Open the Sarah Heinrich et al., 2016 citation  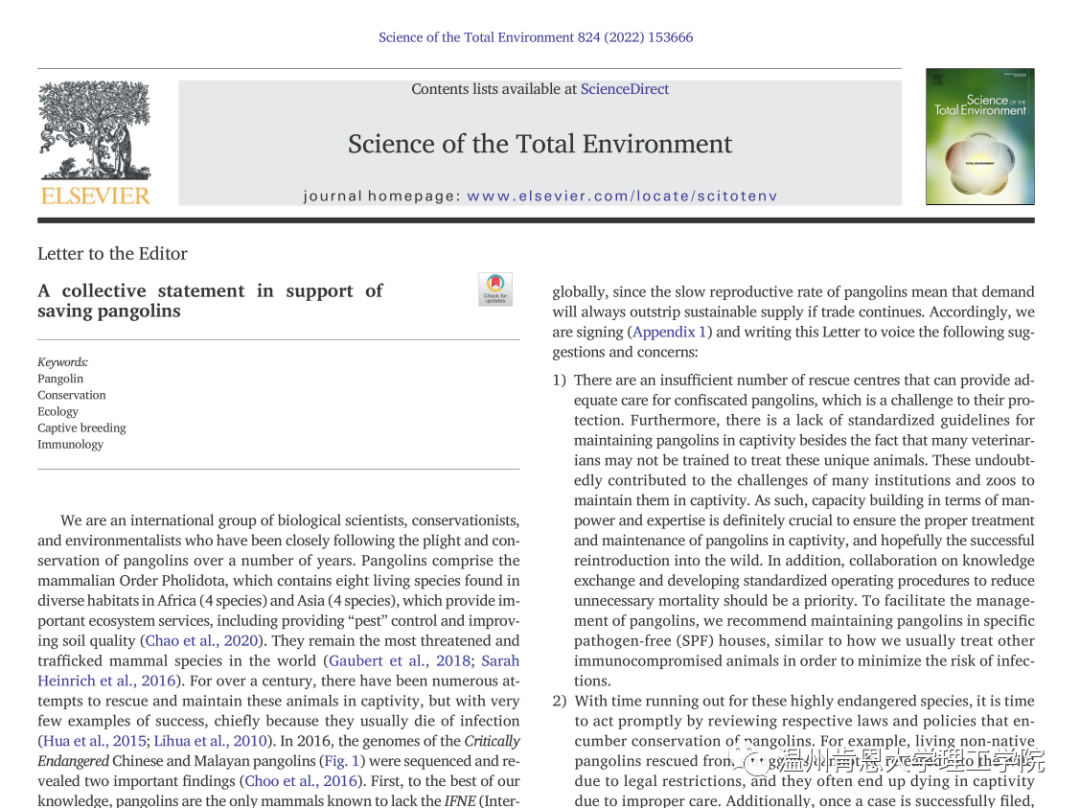pos(278,671)
